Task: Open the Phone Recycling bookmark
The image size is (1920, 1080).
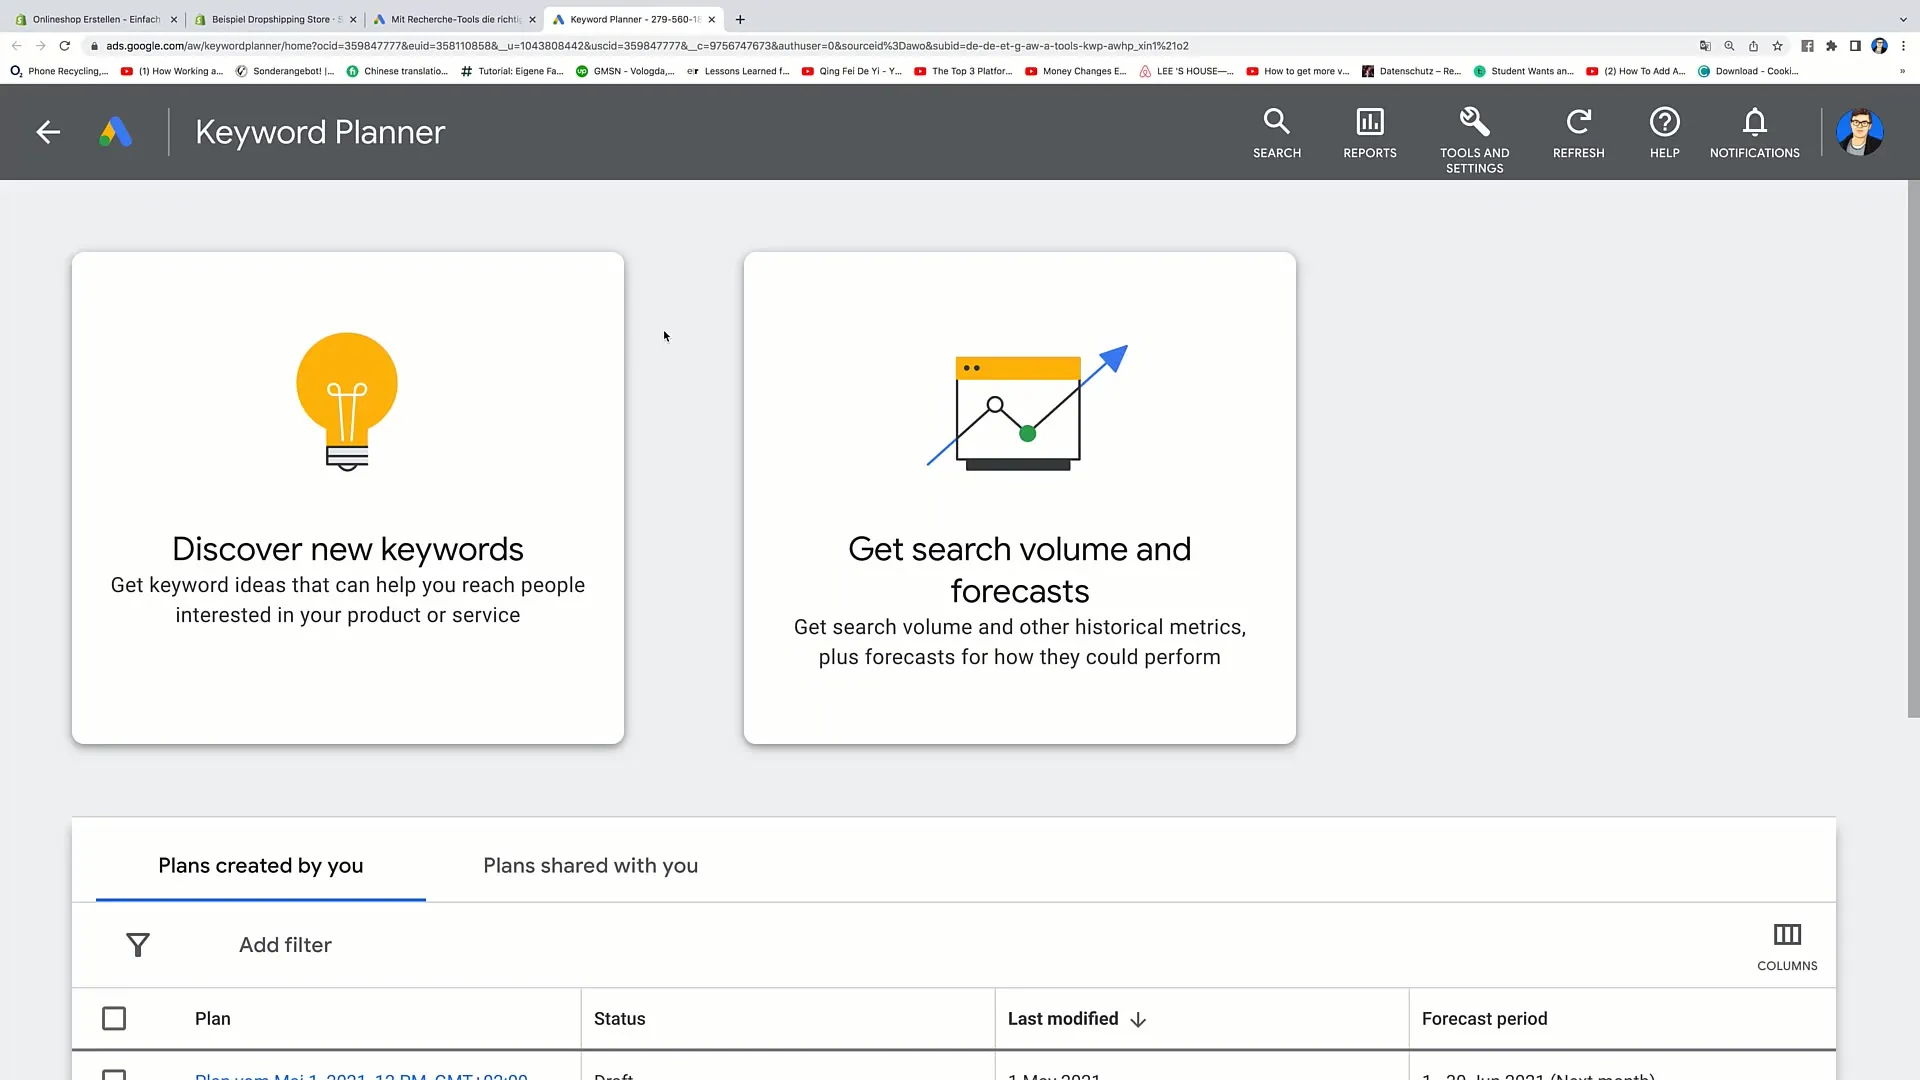Action: point(58,71)
